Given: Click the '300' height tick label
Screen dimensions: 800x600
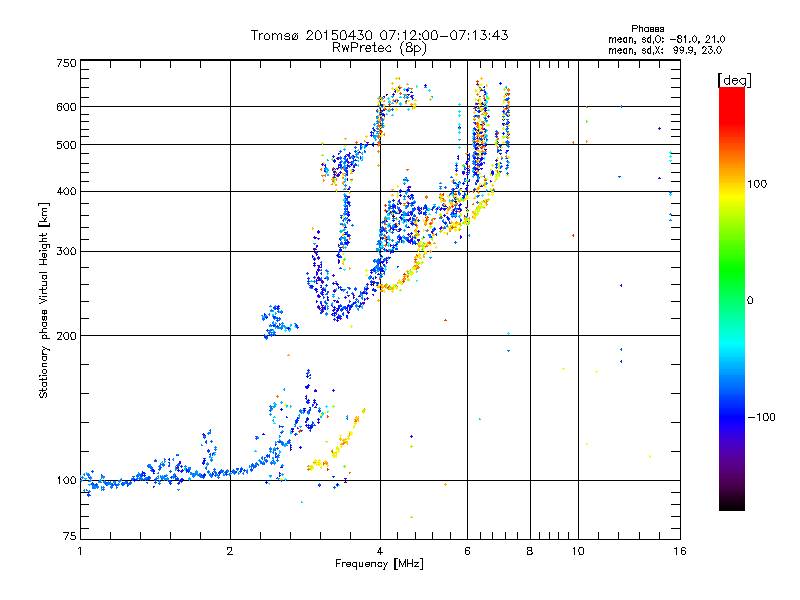Looking at the screenshot, I should click(x=66, y=251).
